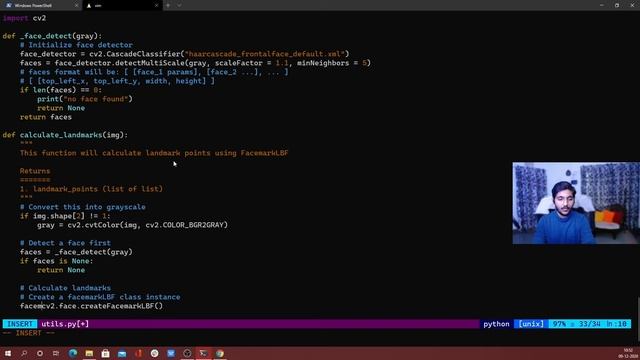Click '# Initialize face detector' comment
The image size is (640, 360).
pos(76,45)
